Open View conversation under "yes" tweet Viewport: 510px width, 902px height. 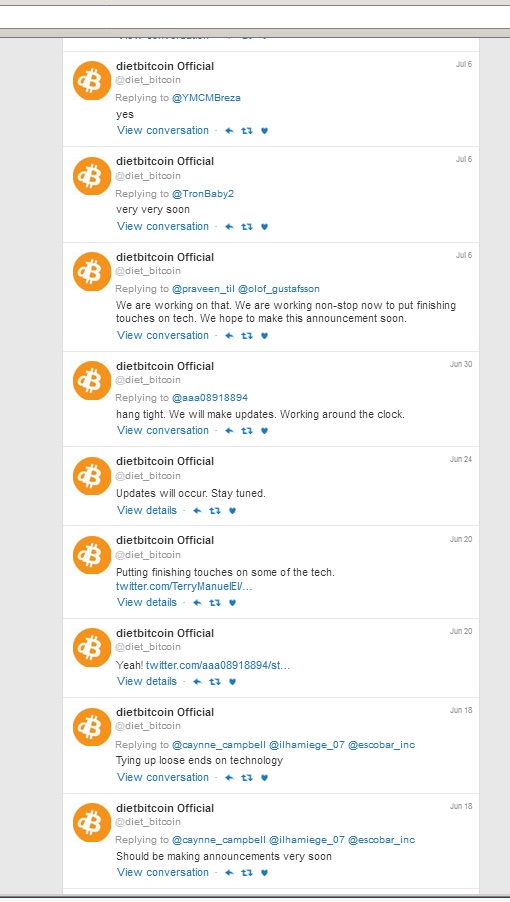click(x=163, y=130)
